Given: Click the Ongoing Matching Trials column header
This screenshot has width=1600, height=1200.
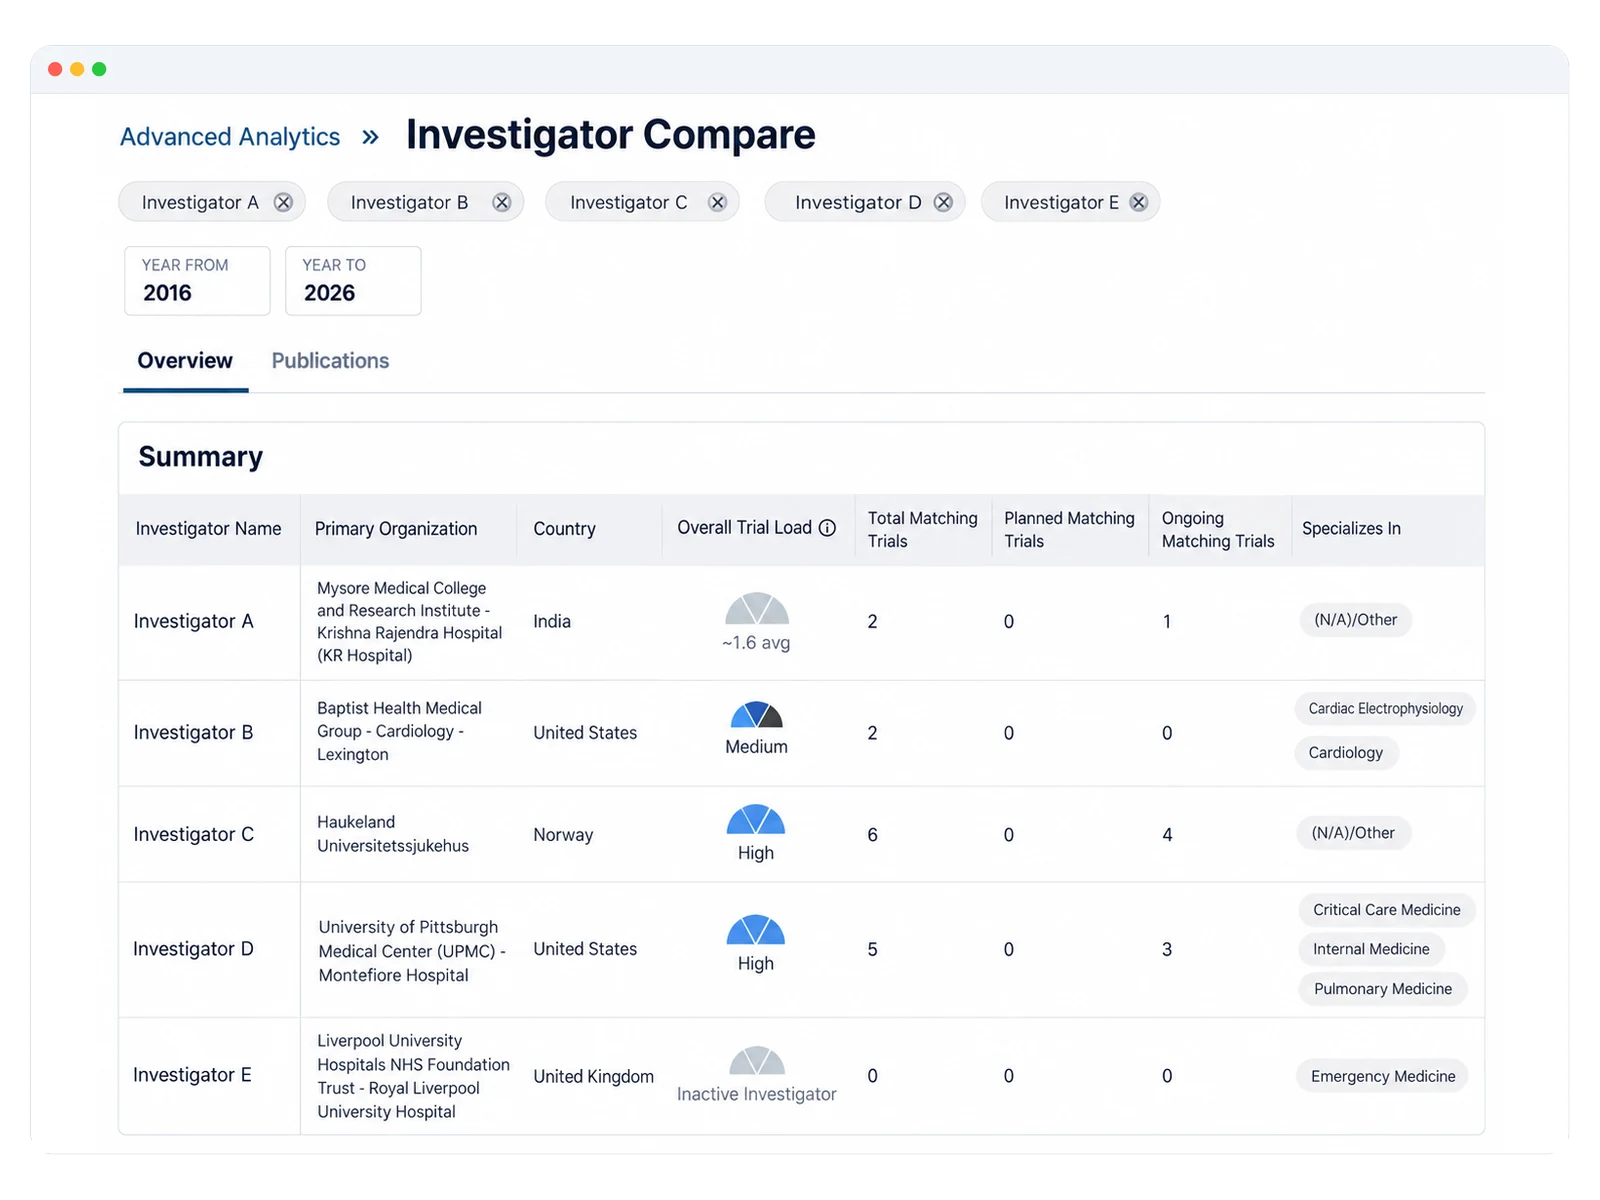Looking at the screenshot, I should 1218,530.
